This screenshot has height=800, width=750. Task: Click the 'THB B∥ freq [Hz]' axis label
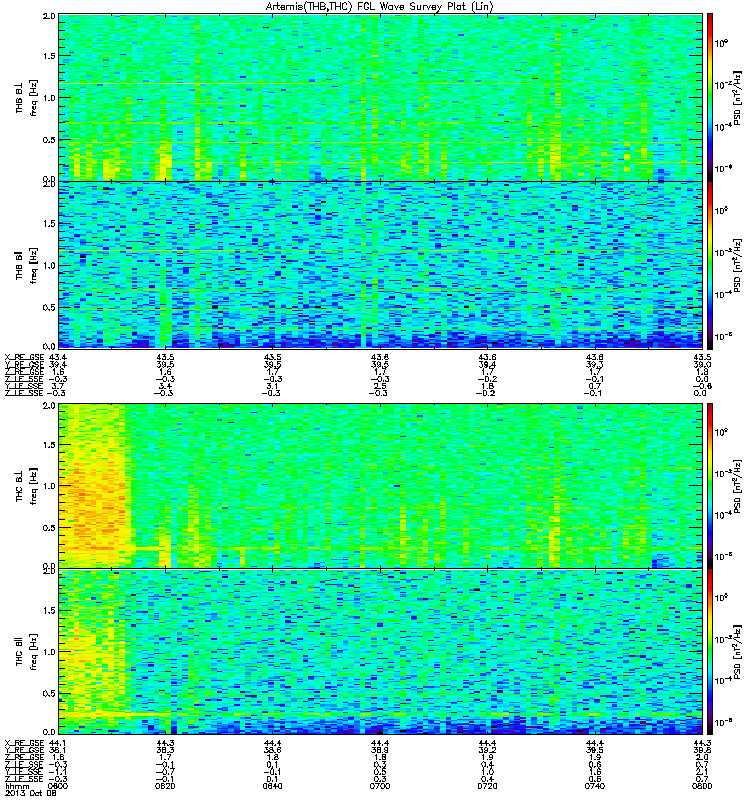point(26,265)
